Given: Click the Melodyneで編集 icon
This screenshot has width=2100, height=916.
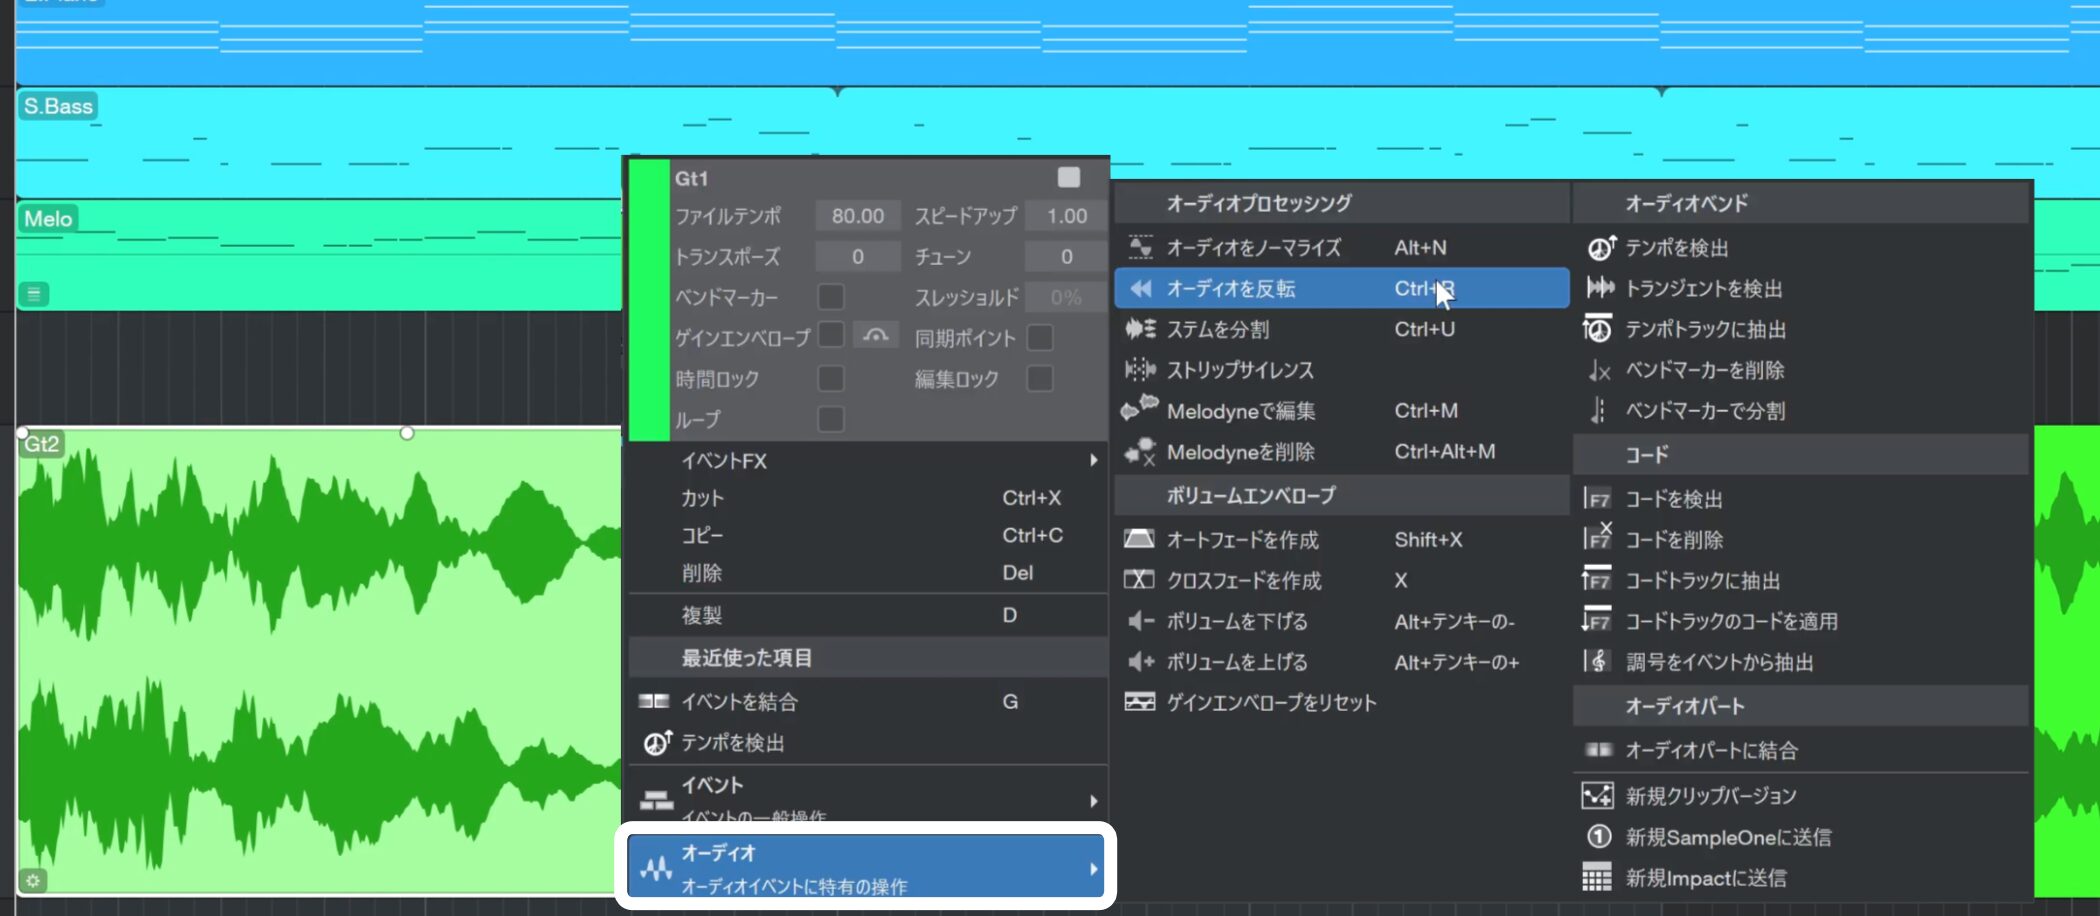Looking at the screenshot, I should click(x=1139, y=410).
